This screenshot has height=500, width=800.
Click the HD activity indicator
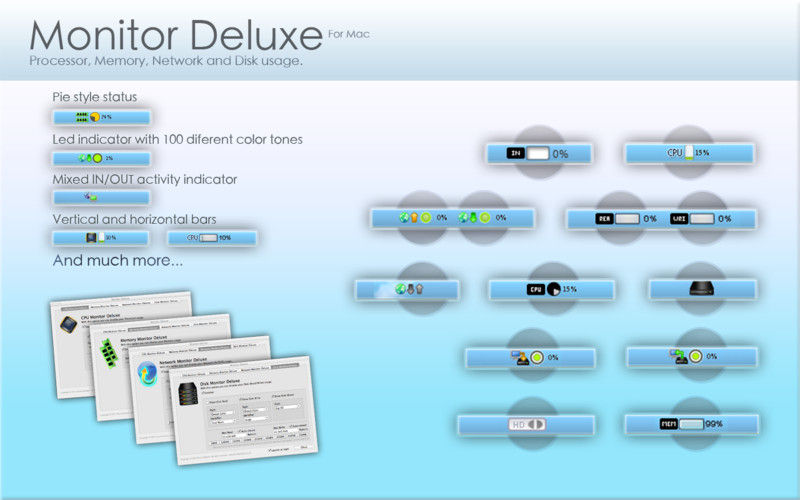tap(527, 424)
